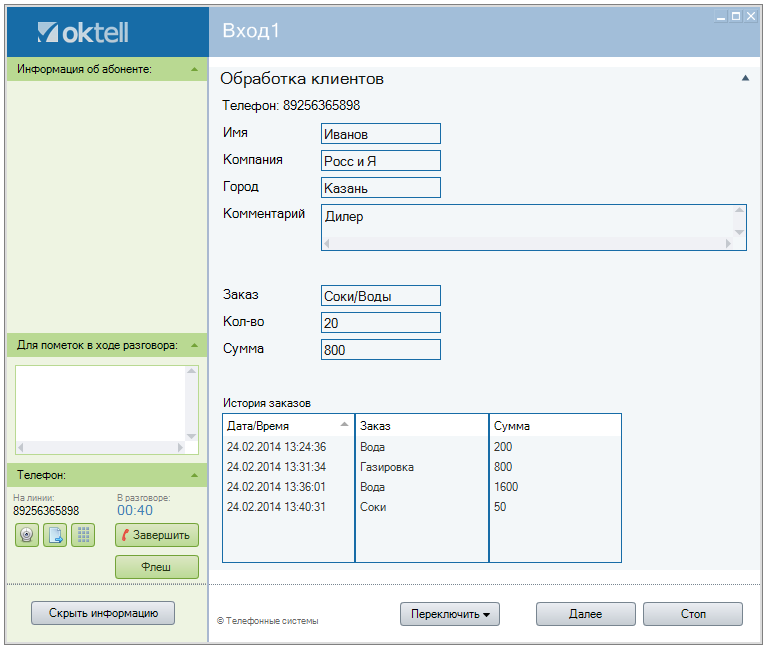Click the file transfer document icon
This screenshot has height=648, width=766.
point(55,535)
